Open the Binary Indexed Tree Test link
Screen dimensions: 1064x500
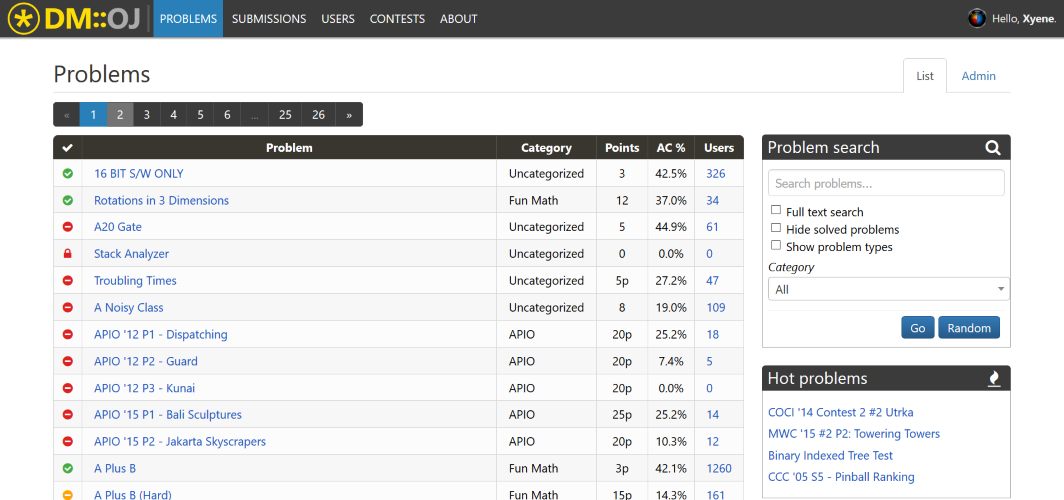coord(831,455)
